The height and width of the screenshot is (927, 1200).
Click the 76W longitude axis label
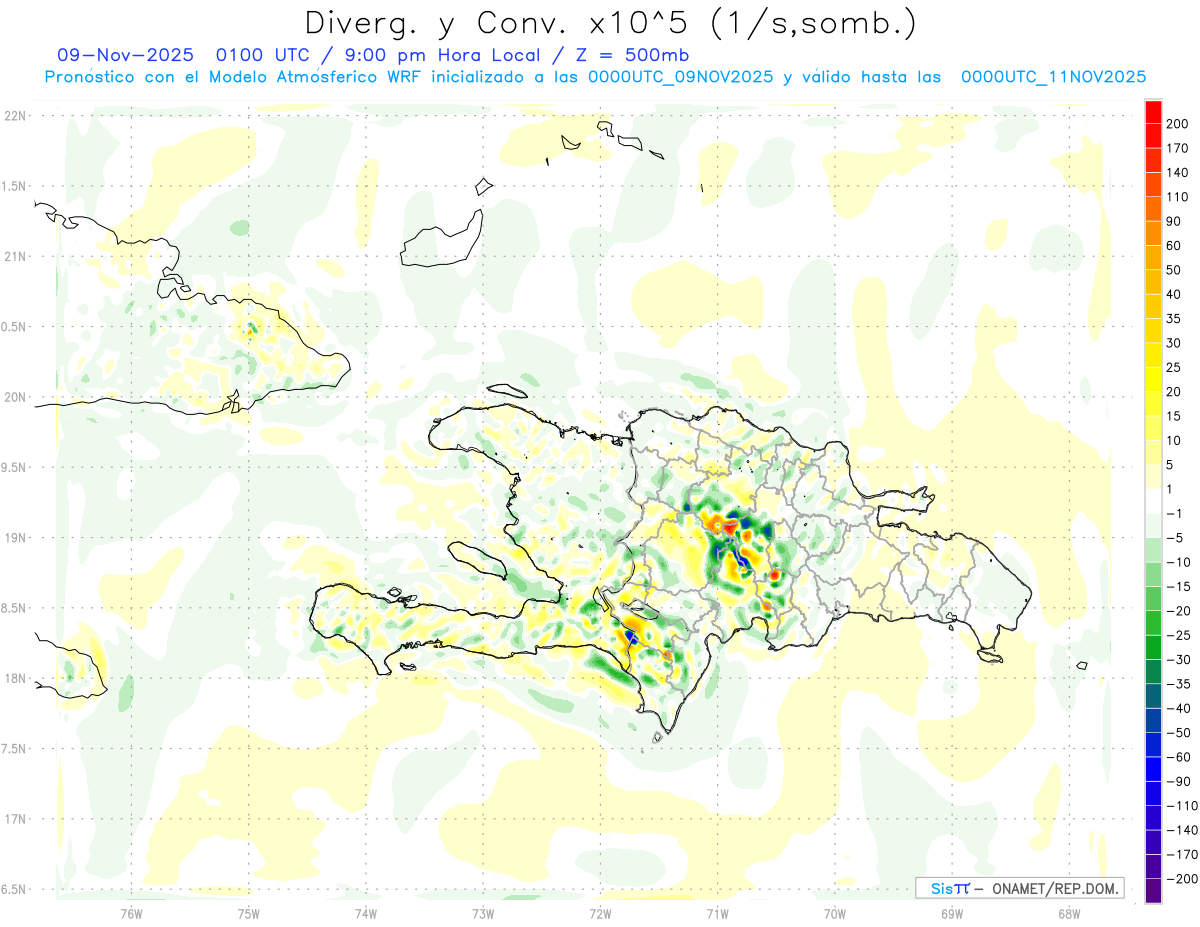pyautogui.click(x=131, y=913)
